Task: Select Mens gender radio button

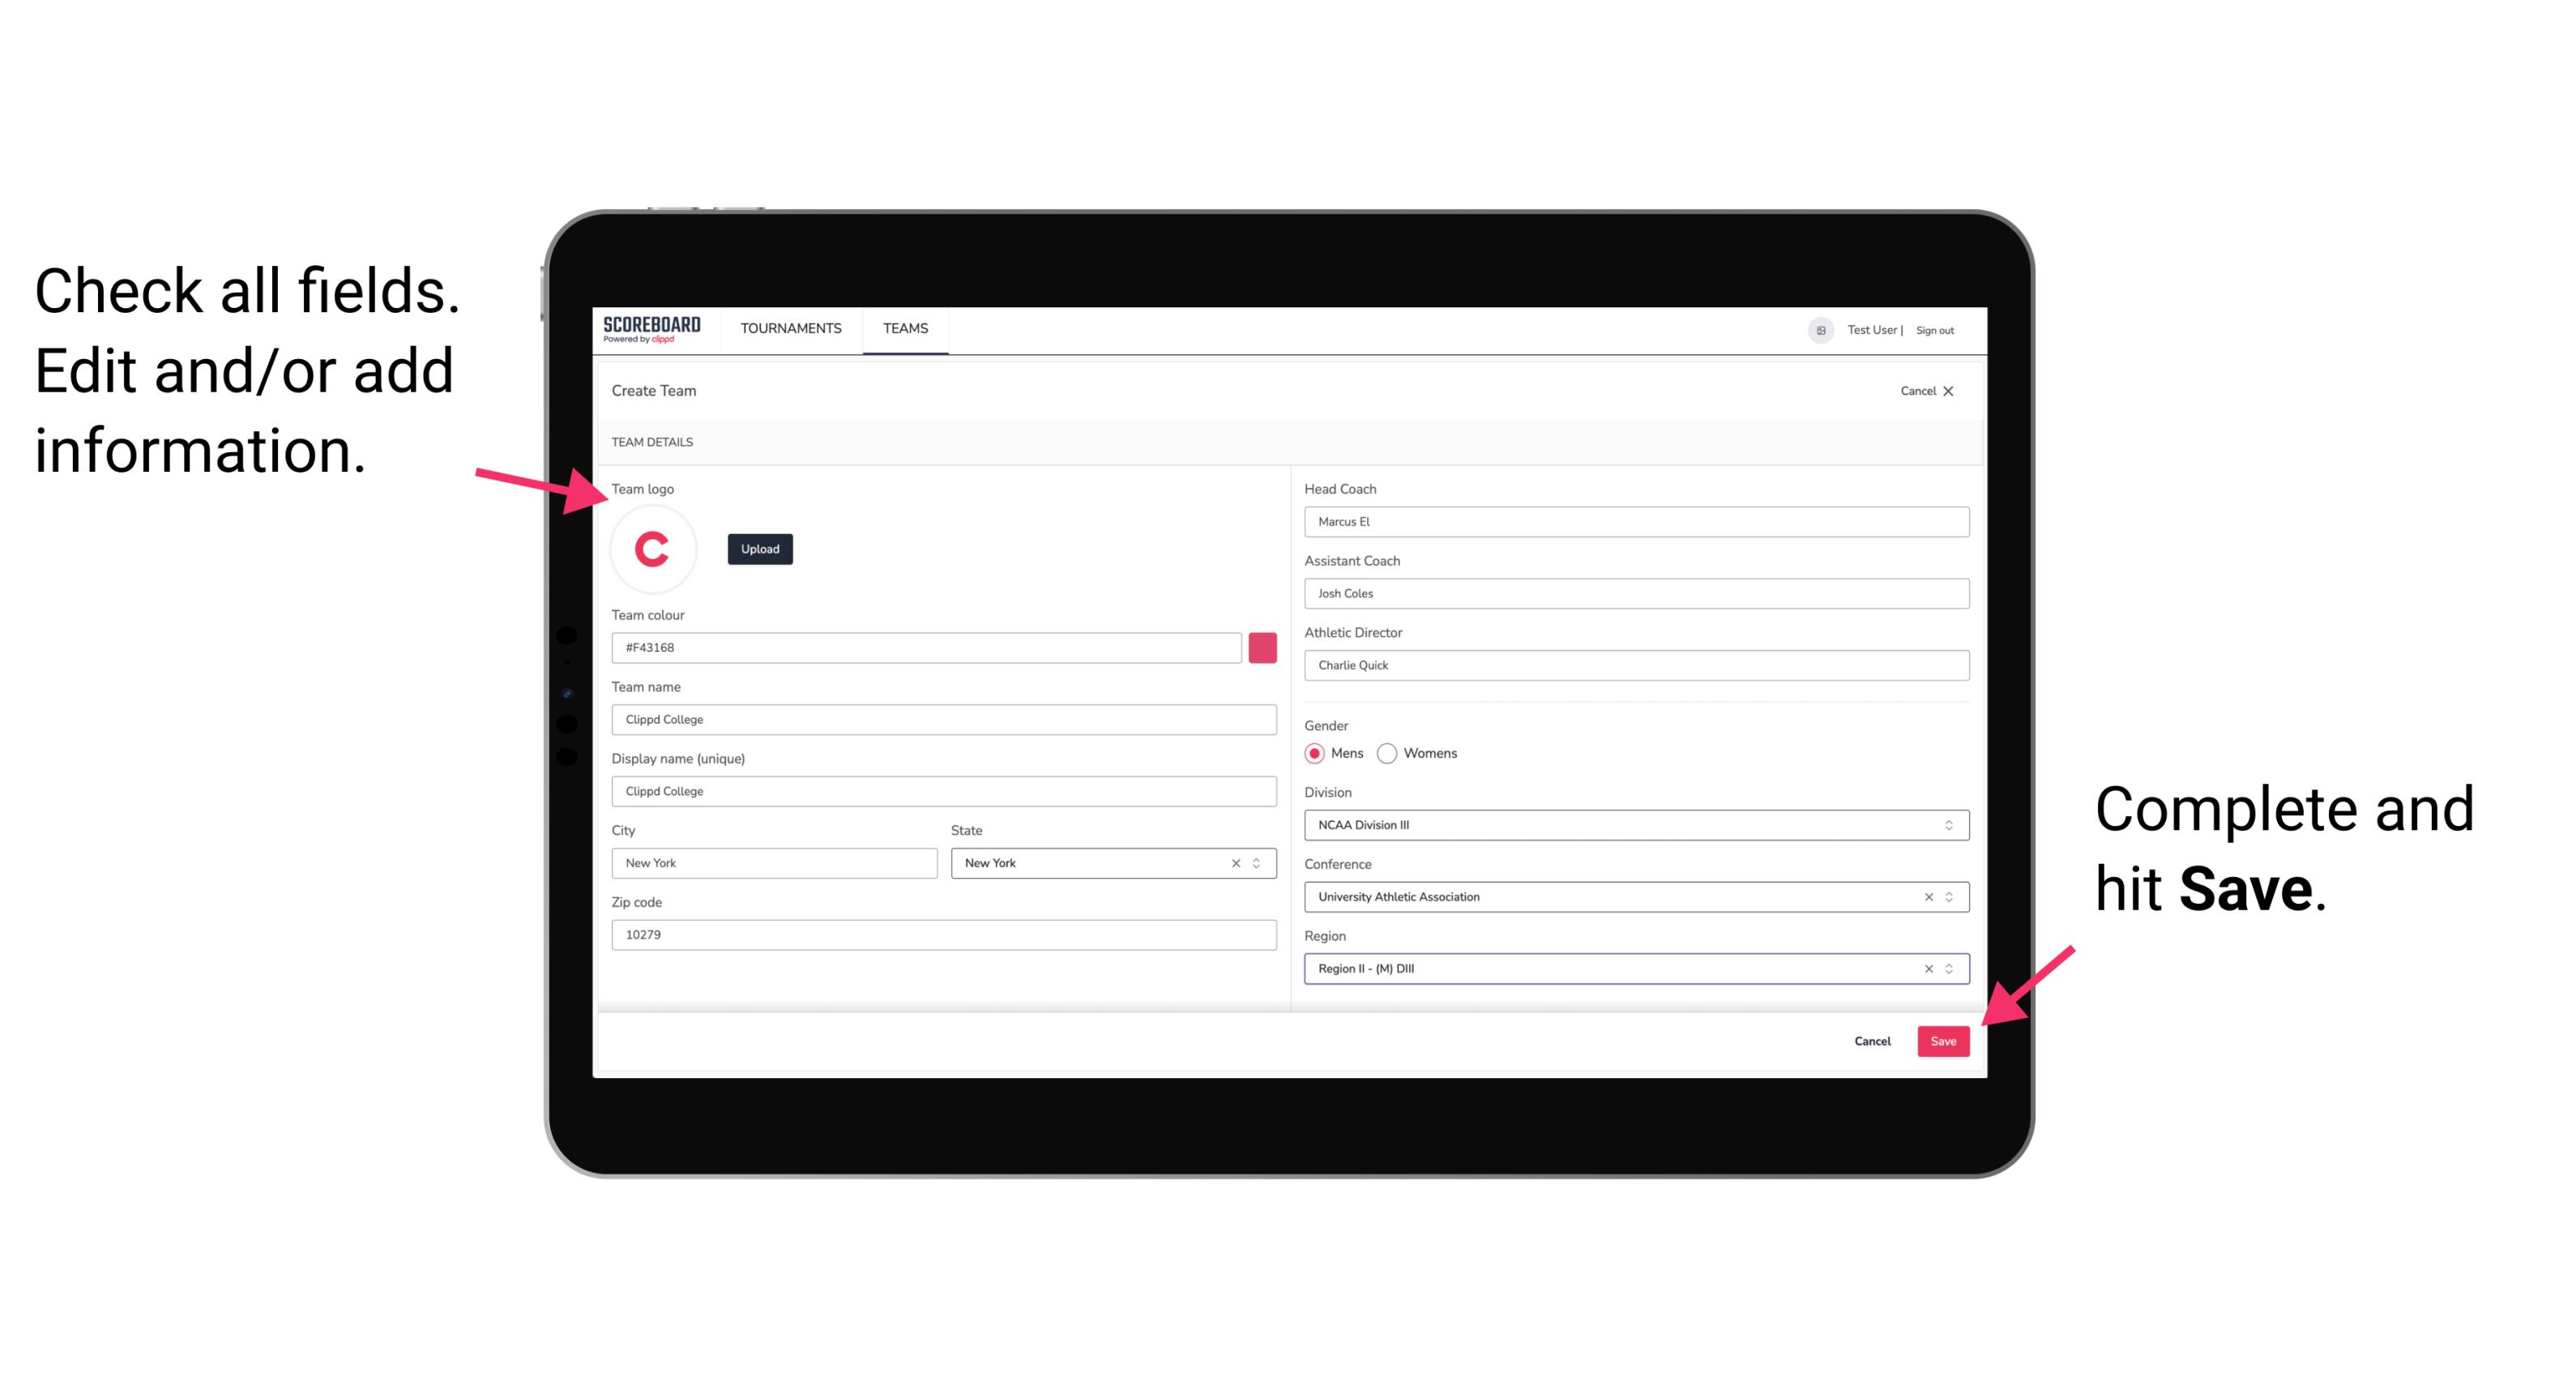Action: pyautogui.click(x=1314, y=753)
